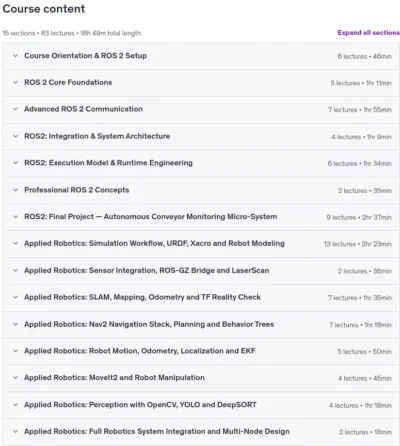Click chevron beside Sensor Integration, ROS-GZ Bridge
Image resolution: width=400 pixels, height=446 pixels.
click(15, 270)
